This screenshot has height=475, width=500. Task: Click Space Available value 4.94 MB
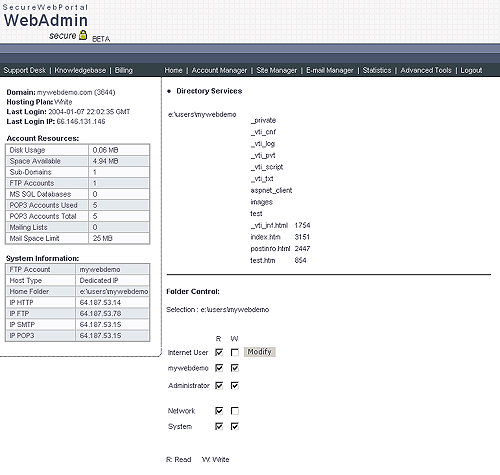pyautogui.click(x=105, y=161)
